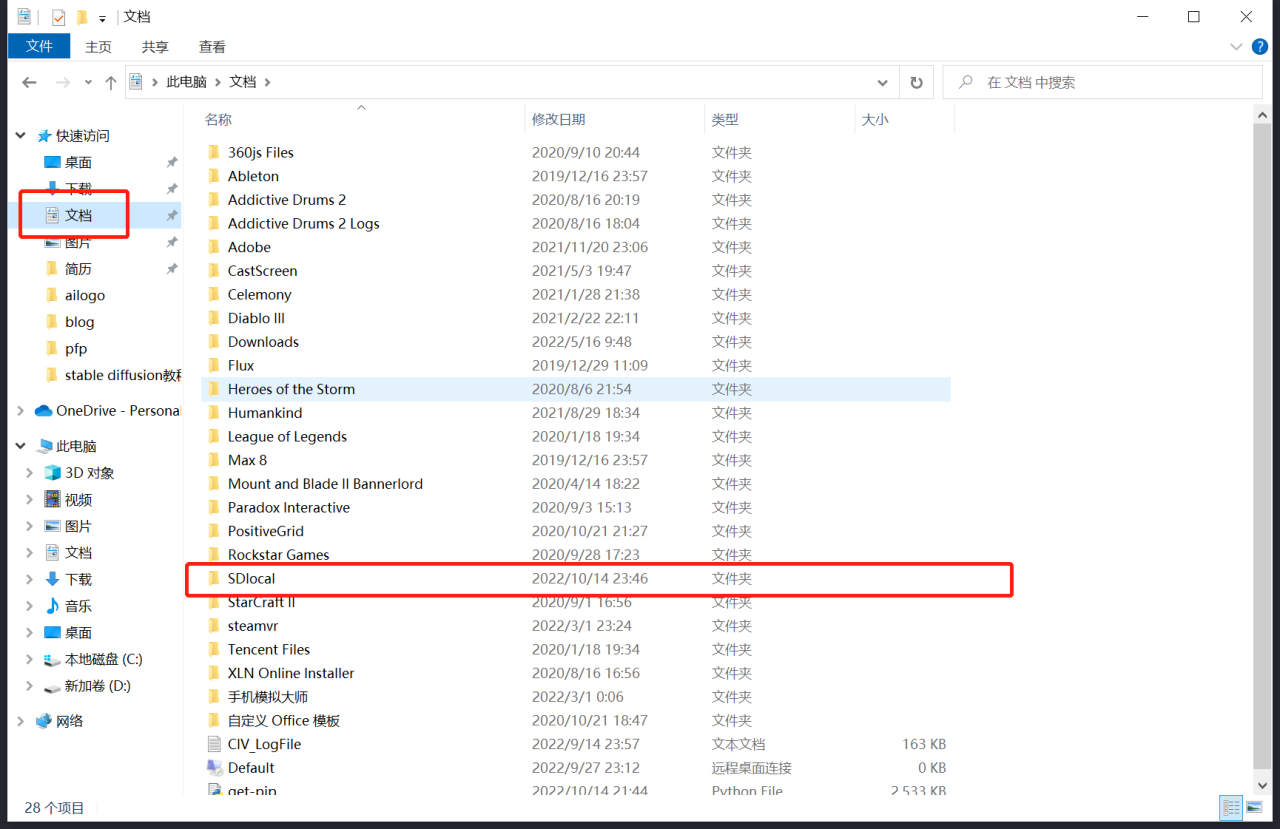Click the Downloads folder modified date 2022/5/16 9:48
The height and width of the screenshot is (829, 1280).
pyautogui.click(x=580, y=342)
